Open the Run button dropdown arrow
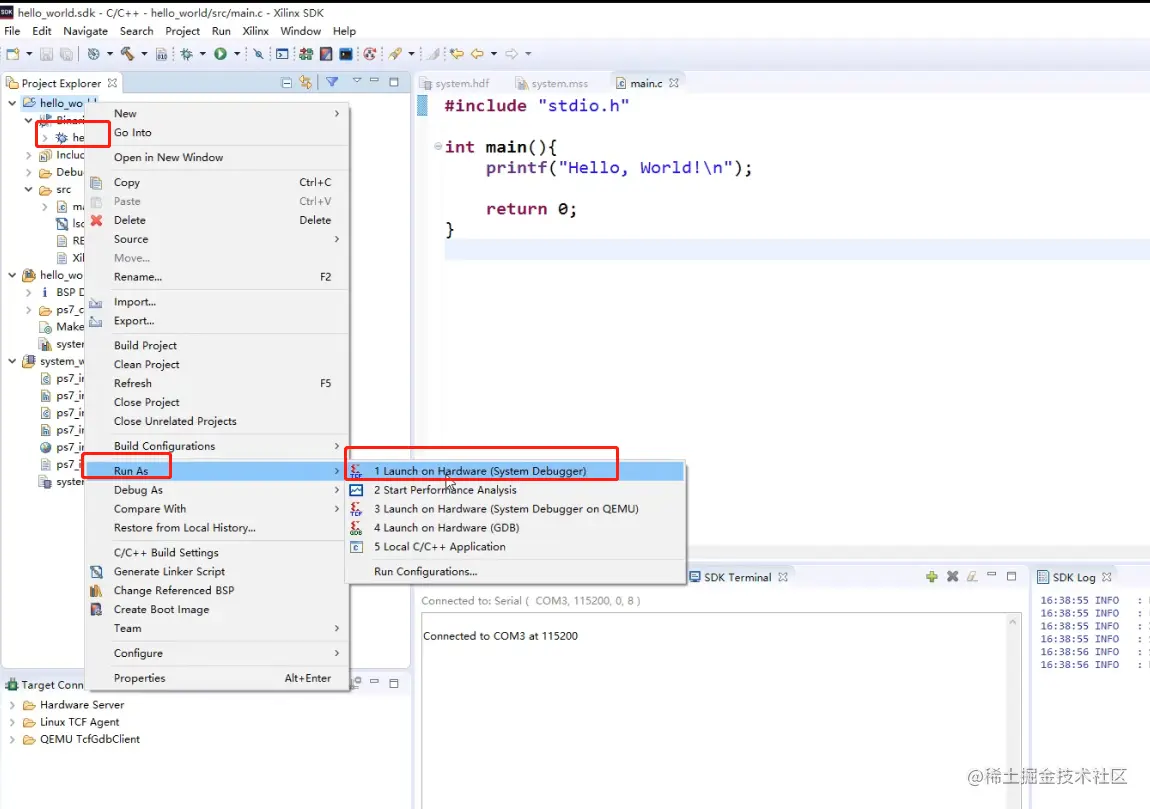This screenshot has width=1150, height=809. tap(237, 54)
